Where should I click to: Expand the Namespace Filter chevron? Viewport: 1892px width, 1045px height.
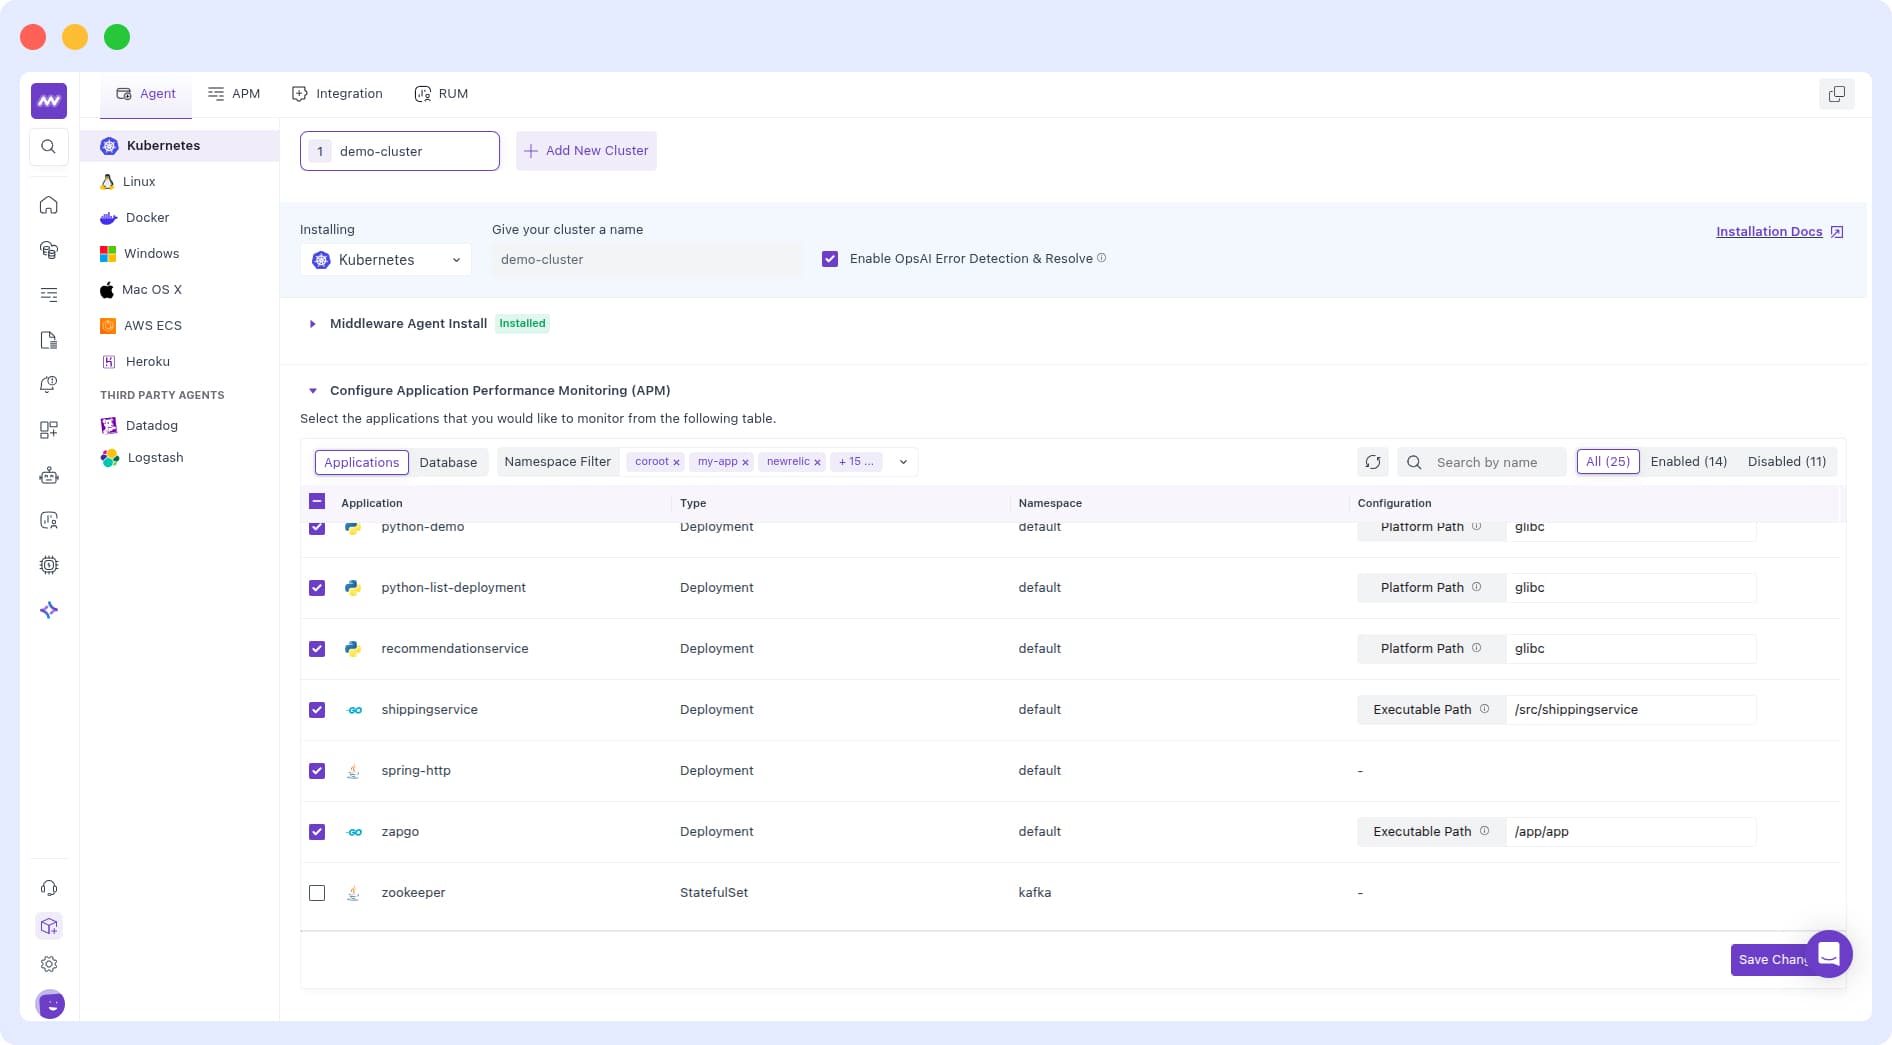(x=903, y=462)
